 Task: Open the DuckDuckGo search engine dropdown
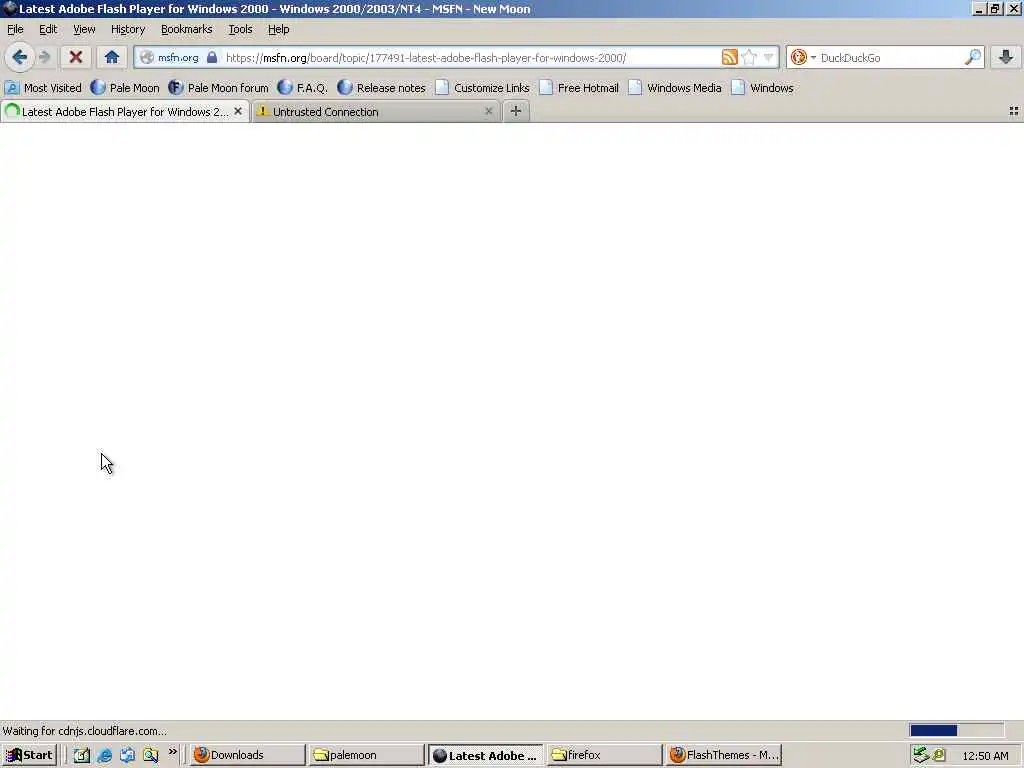(x=803, y=57)
